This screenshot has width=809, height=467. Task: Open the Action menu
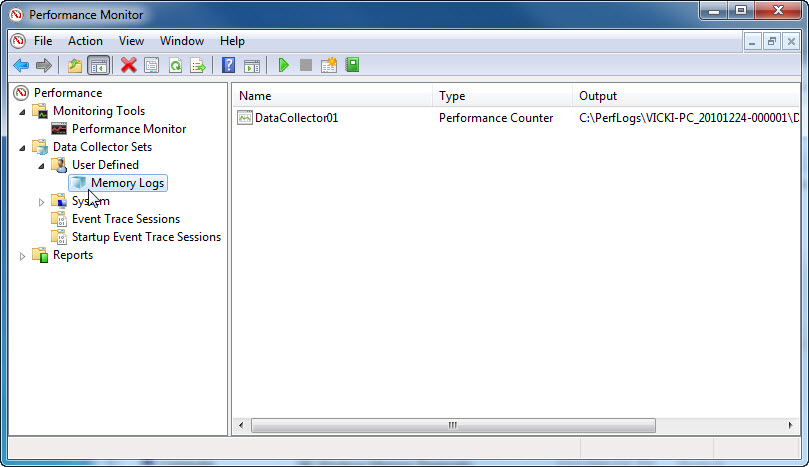[x=85, y=41]
